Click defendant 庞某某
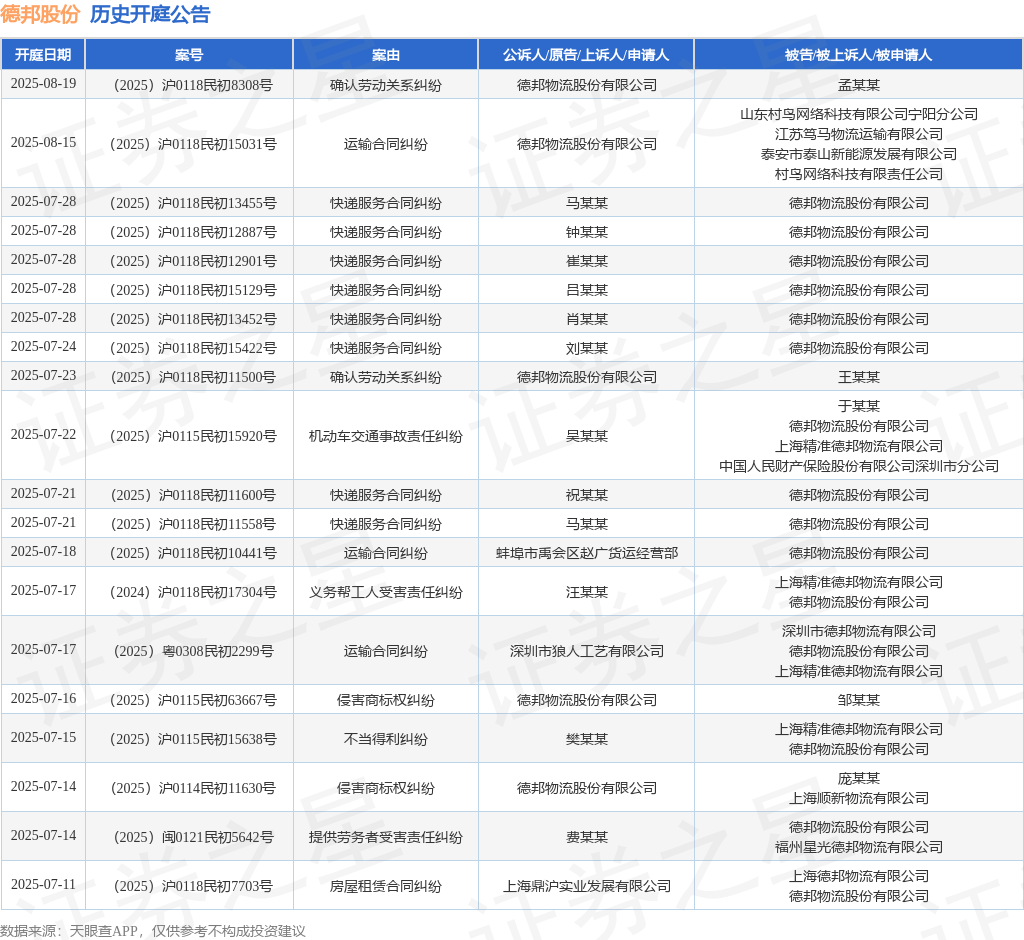 859,778
